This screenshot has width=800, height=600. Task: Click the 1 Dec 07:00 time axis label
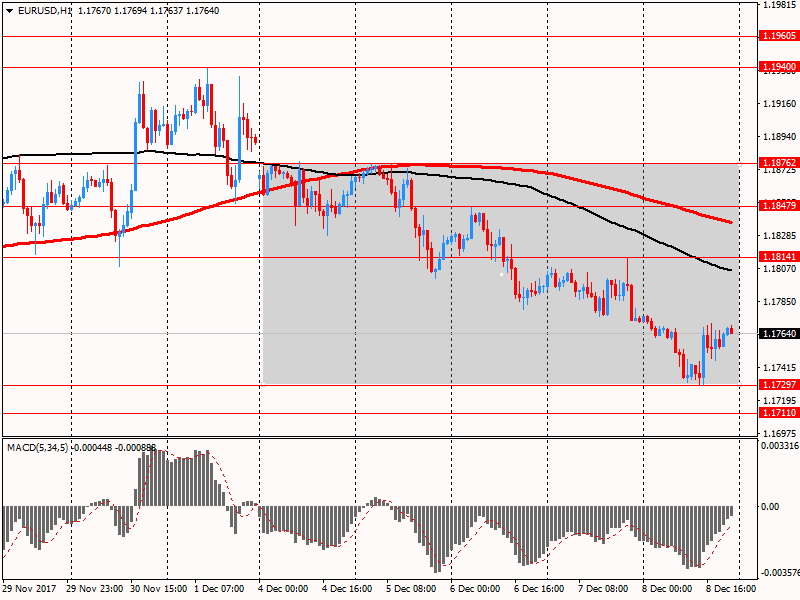click(219, 588)
